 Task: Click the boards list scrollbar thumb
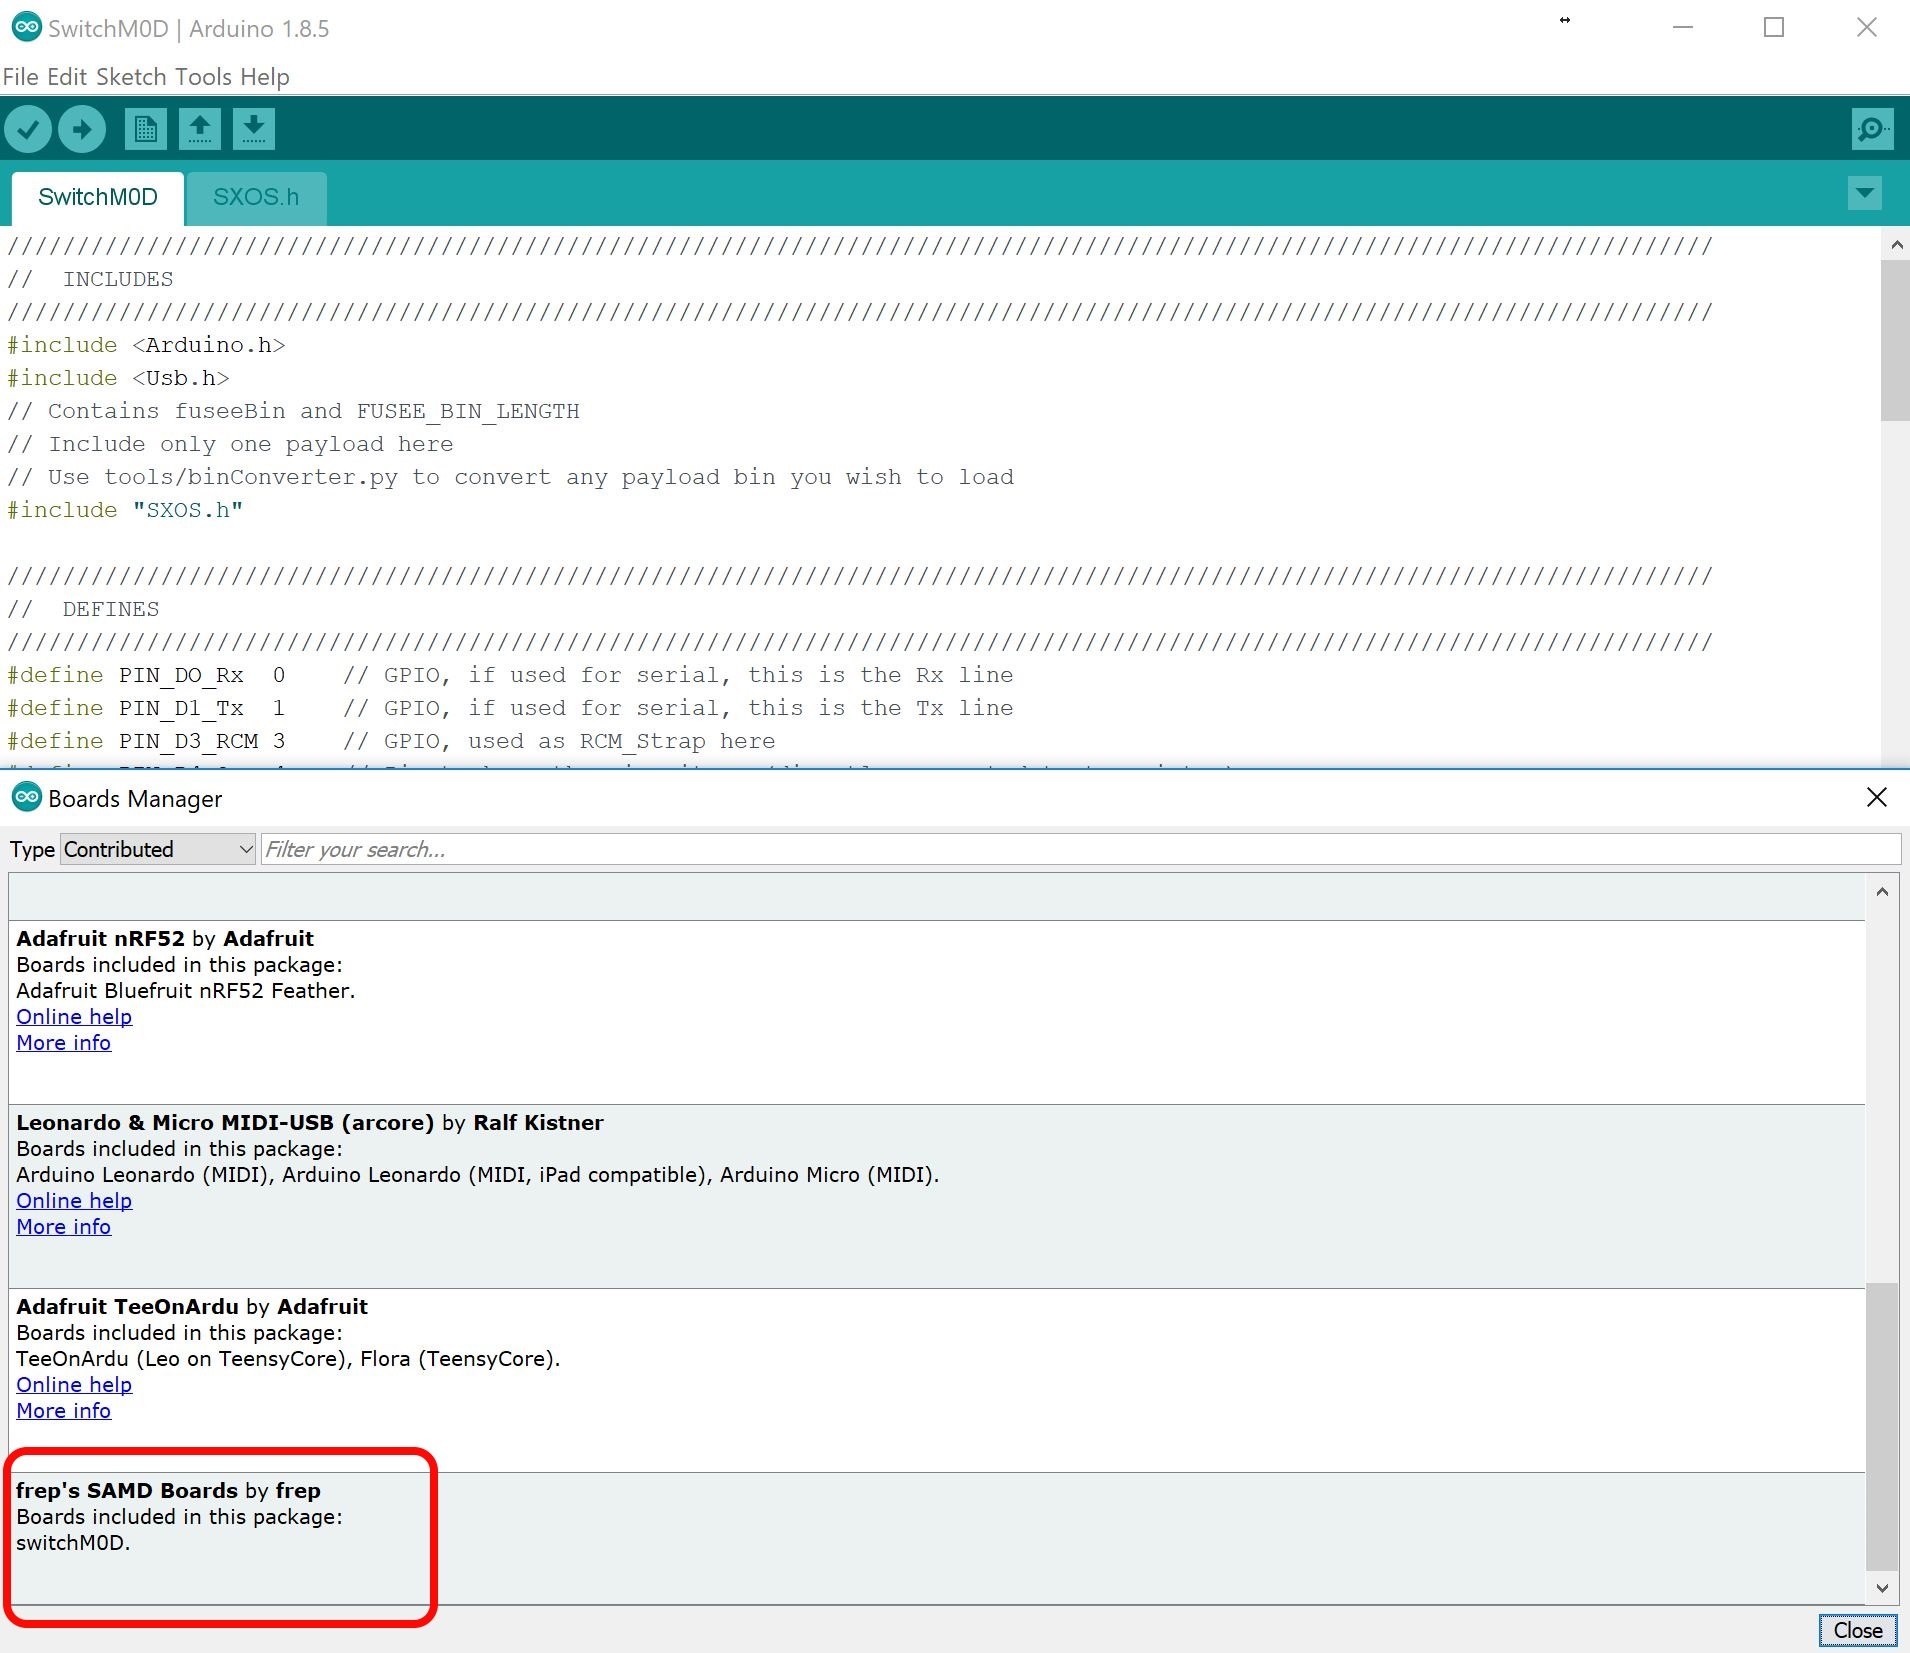pos(1882,1427)
